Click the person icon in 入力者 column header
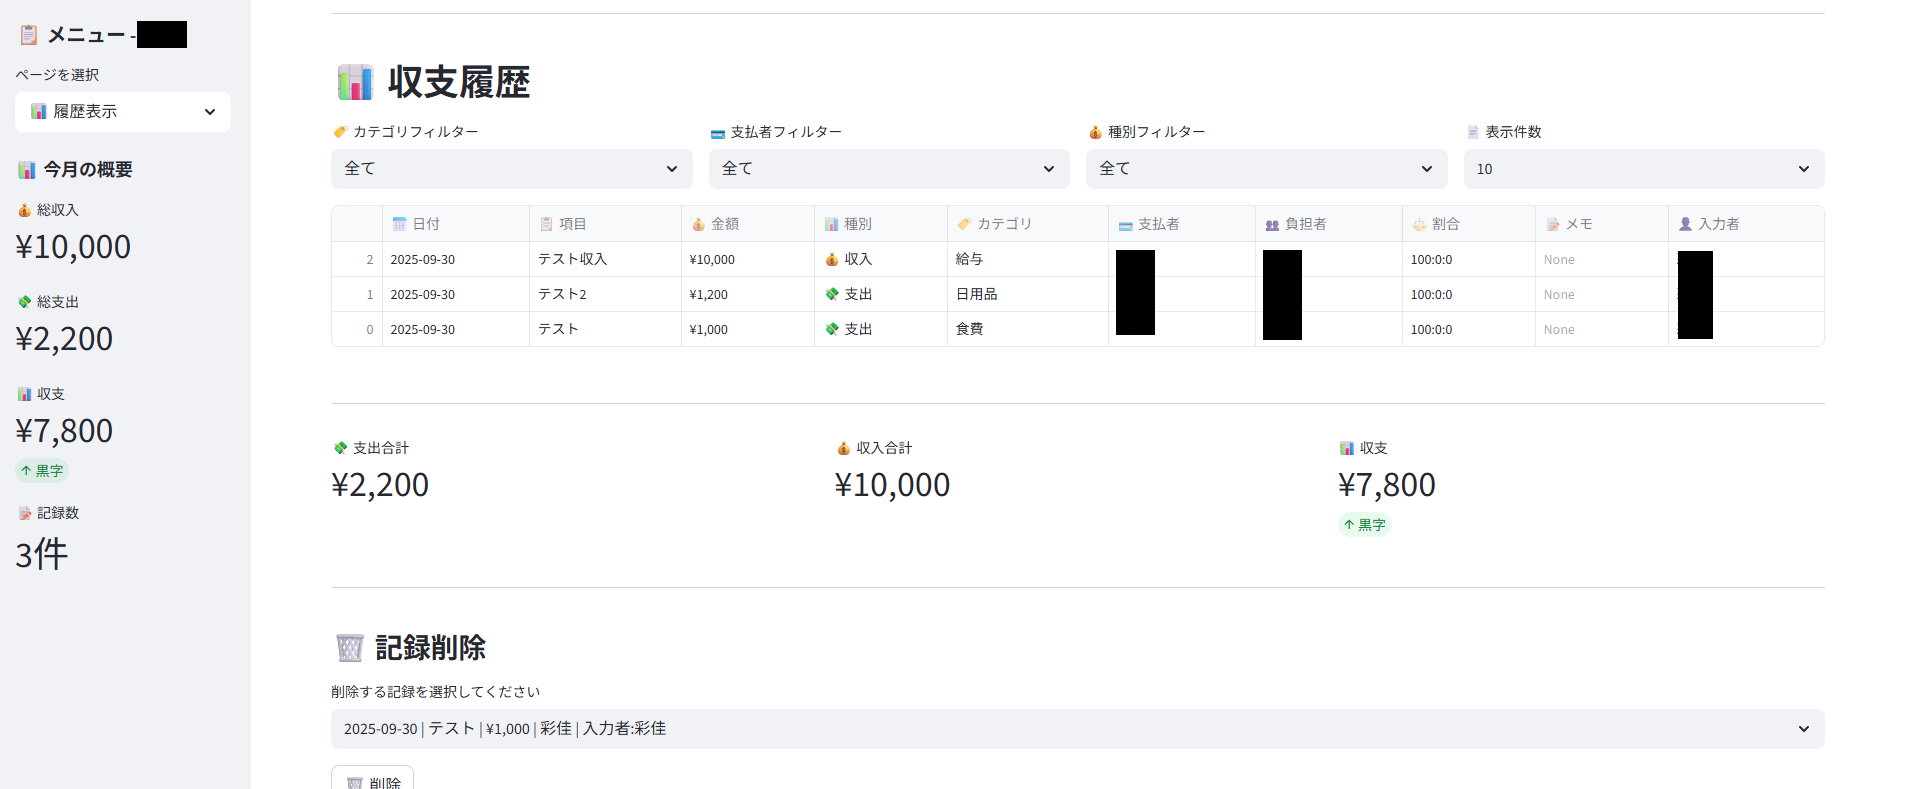Screen dimensions: 1910x789 coord(1685,224)
